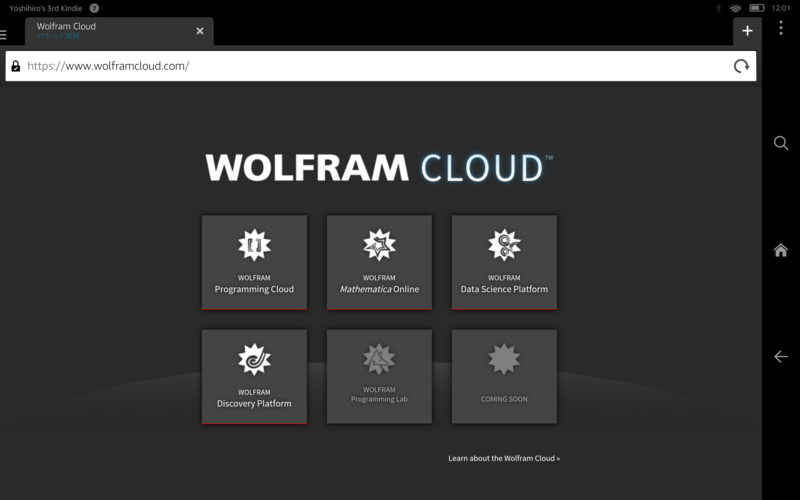800x500 pixels.
Task: Follow the Learn about the Wolfram Cloud link
Action: click(504, 458)
